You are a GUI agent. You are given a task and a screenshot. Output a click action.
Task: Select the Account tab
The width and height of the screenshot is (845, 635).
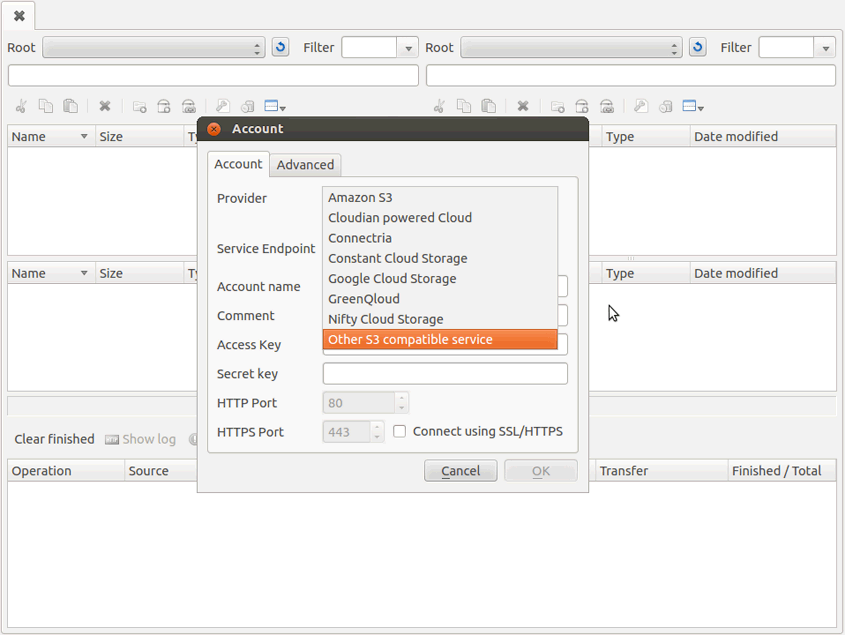(x=238, y=164)
